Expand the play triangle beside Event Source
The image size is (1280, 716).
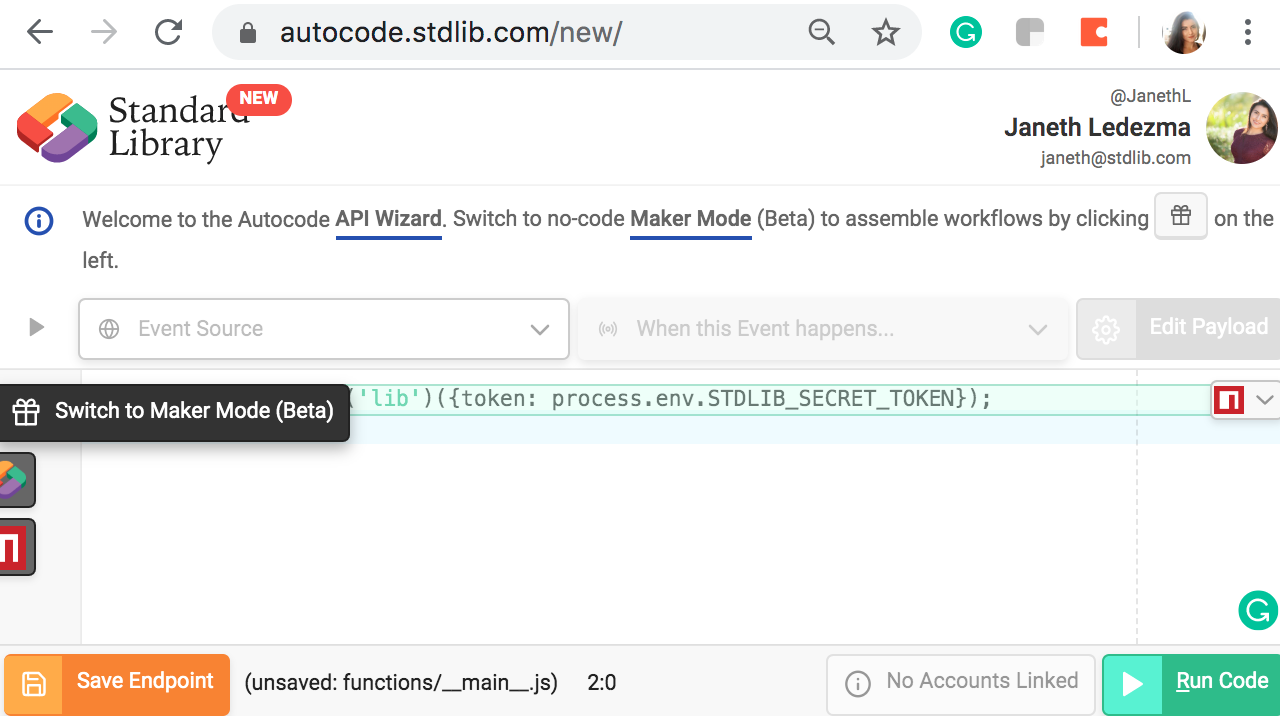click(37, 327)
